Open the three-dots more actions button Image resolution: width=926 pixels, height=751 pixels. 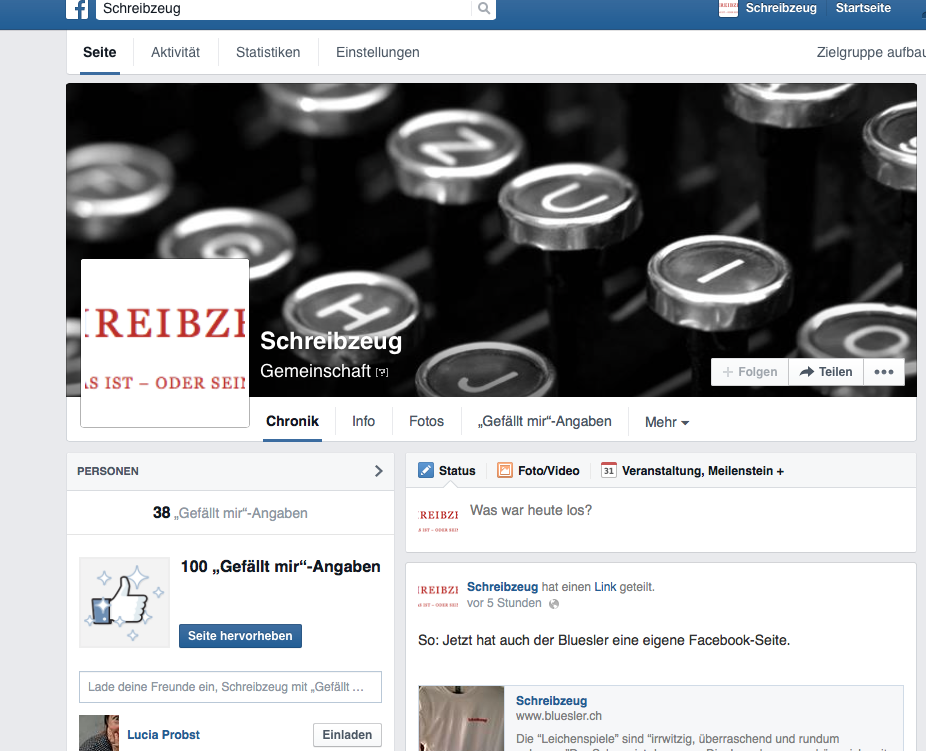(883, 372)
